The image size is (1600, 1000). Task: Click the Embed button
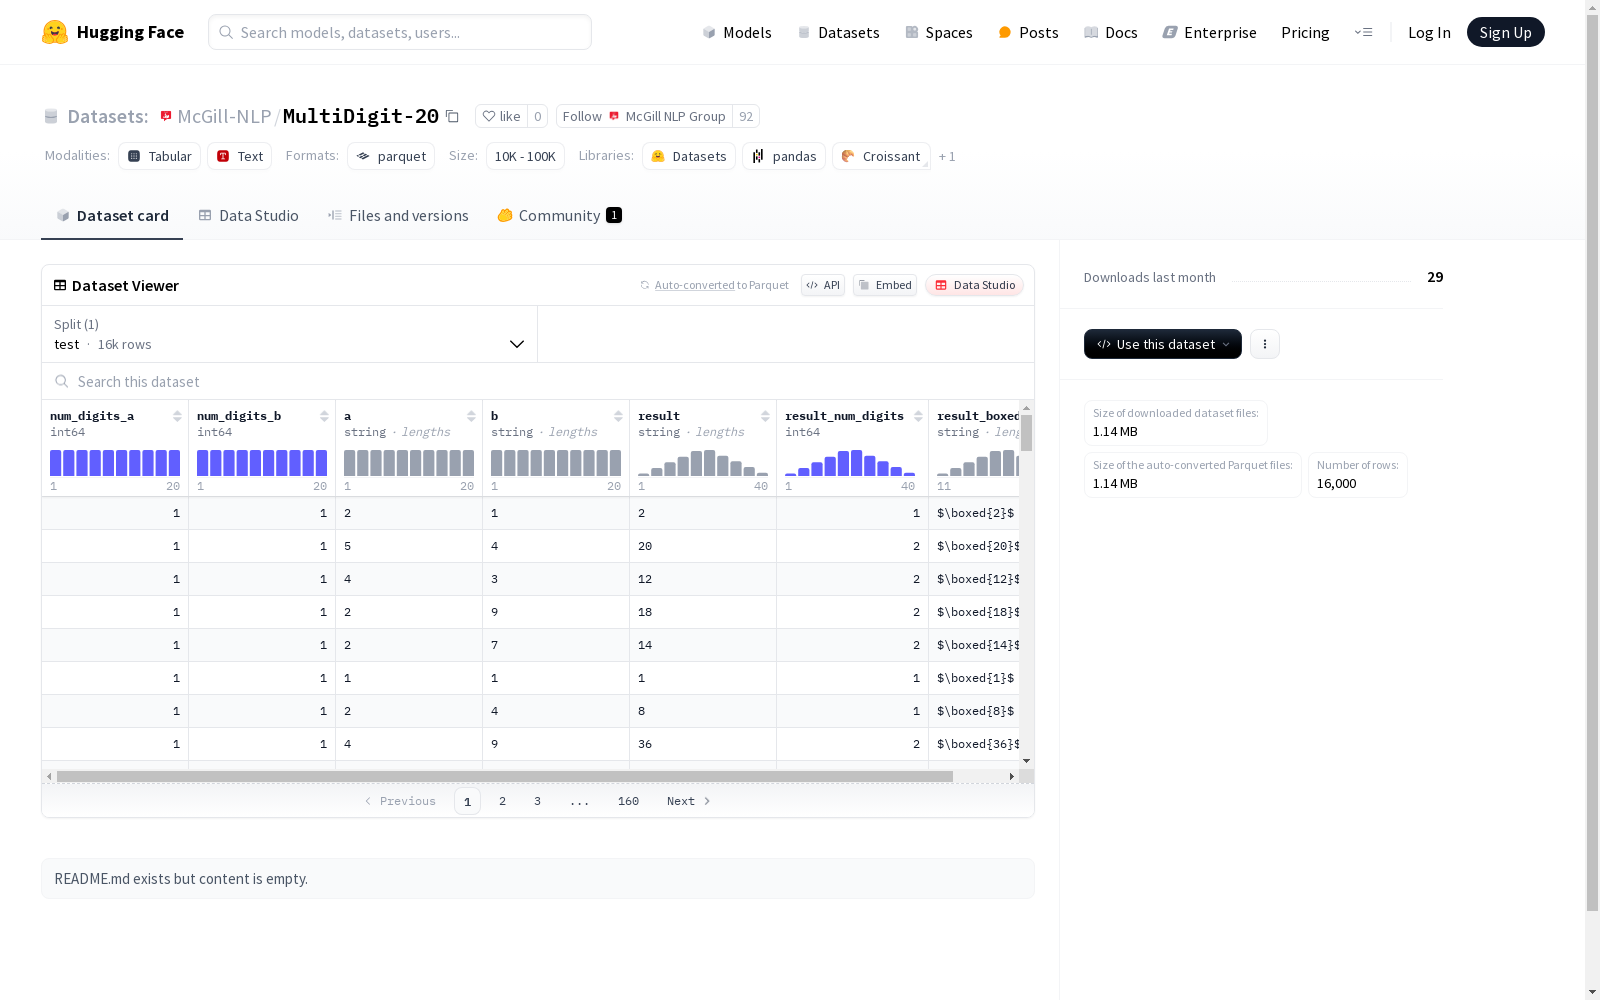[x=885, y=285]
